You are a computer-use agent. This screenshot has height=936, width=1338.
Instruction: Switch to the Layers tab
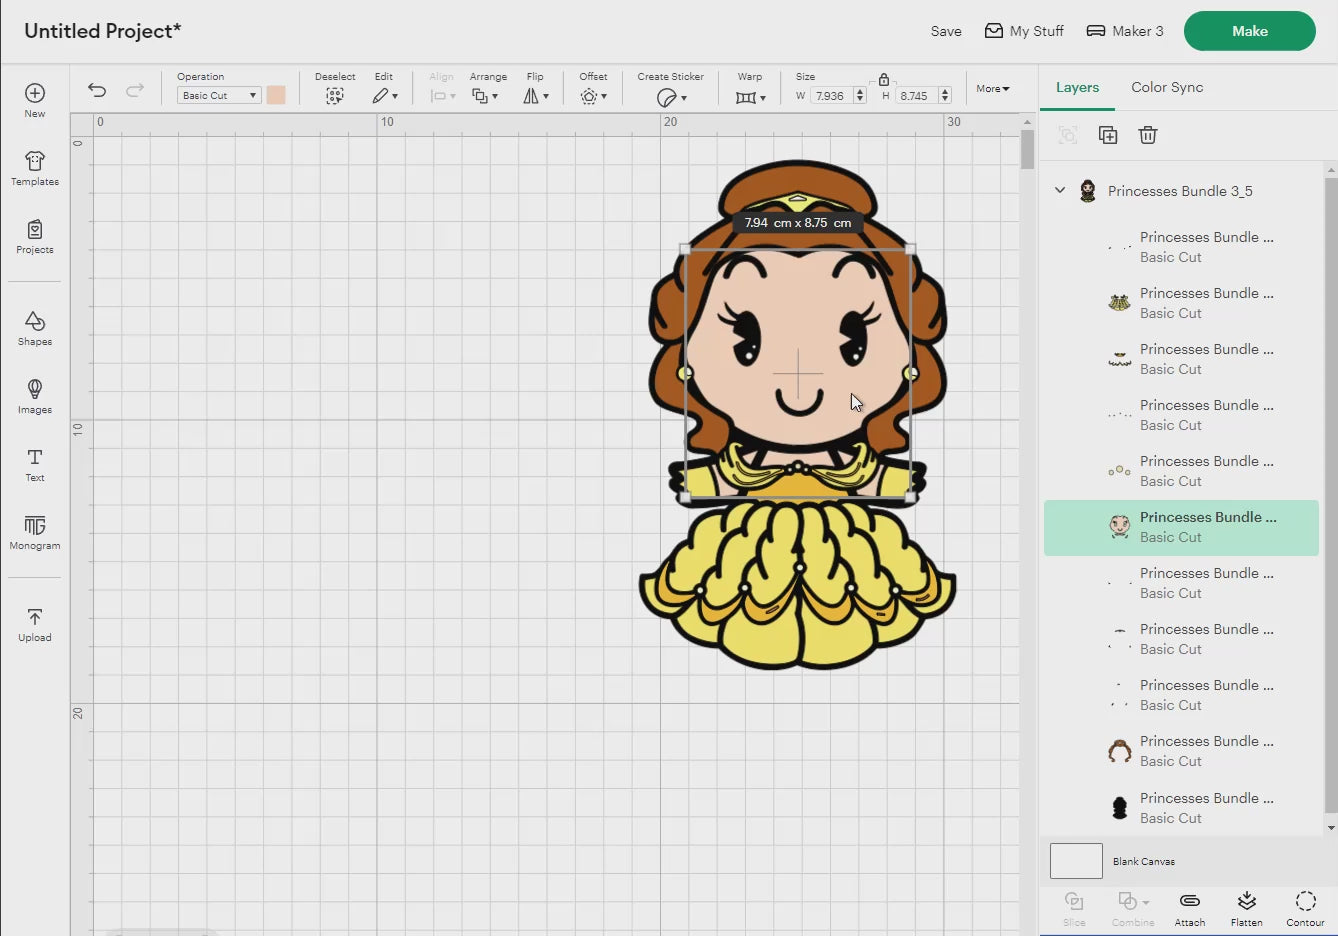[1077, 87]
